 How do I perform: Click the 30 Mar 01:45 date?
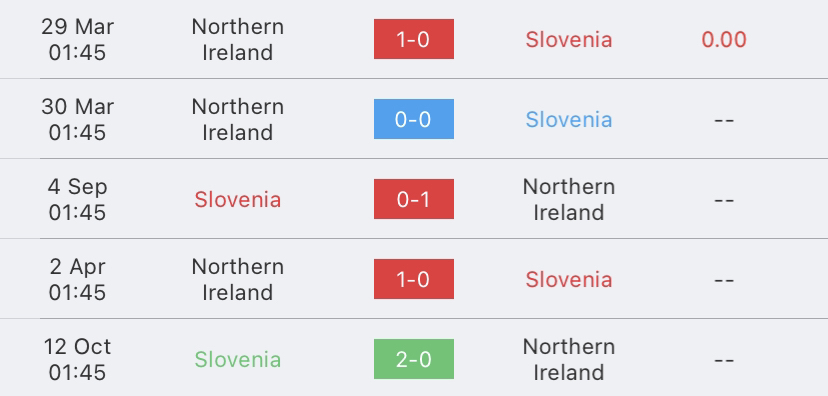pos(78,119)
